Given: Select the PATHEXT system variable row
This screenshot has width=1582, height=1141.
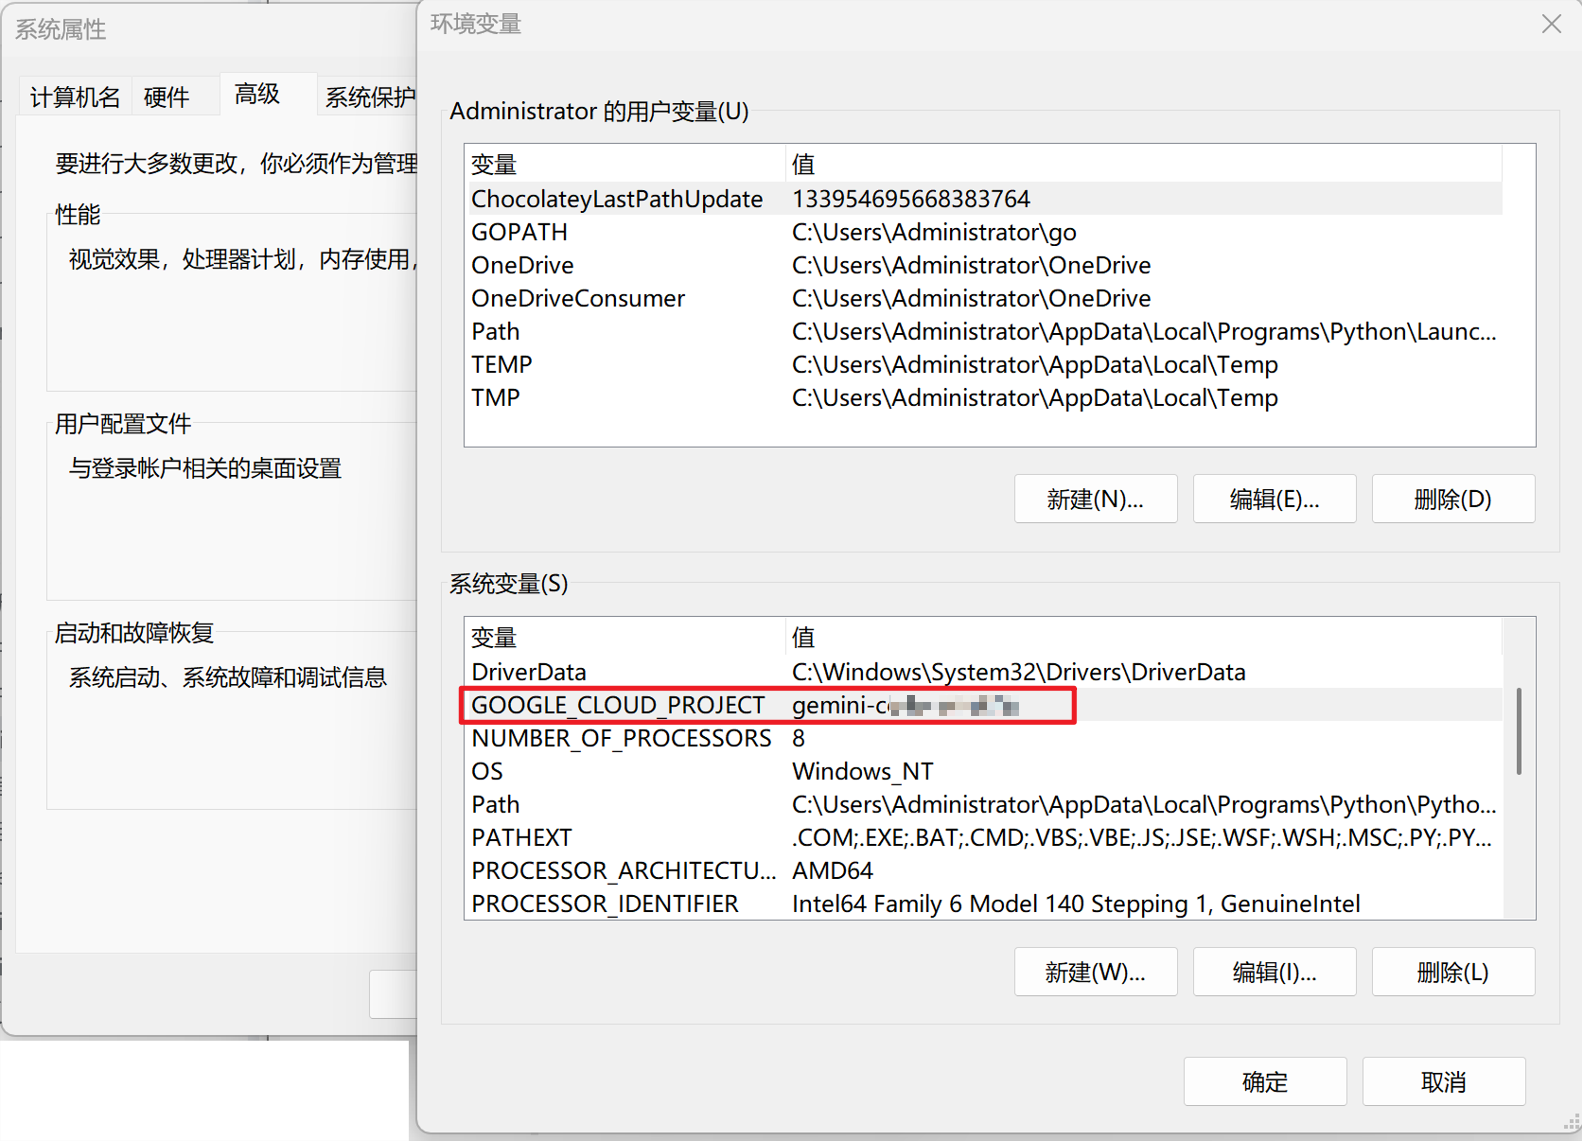Looking at the screenshot, I should coord(522,838).
